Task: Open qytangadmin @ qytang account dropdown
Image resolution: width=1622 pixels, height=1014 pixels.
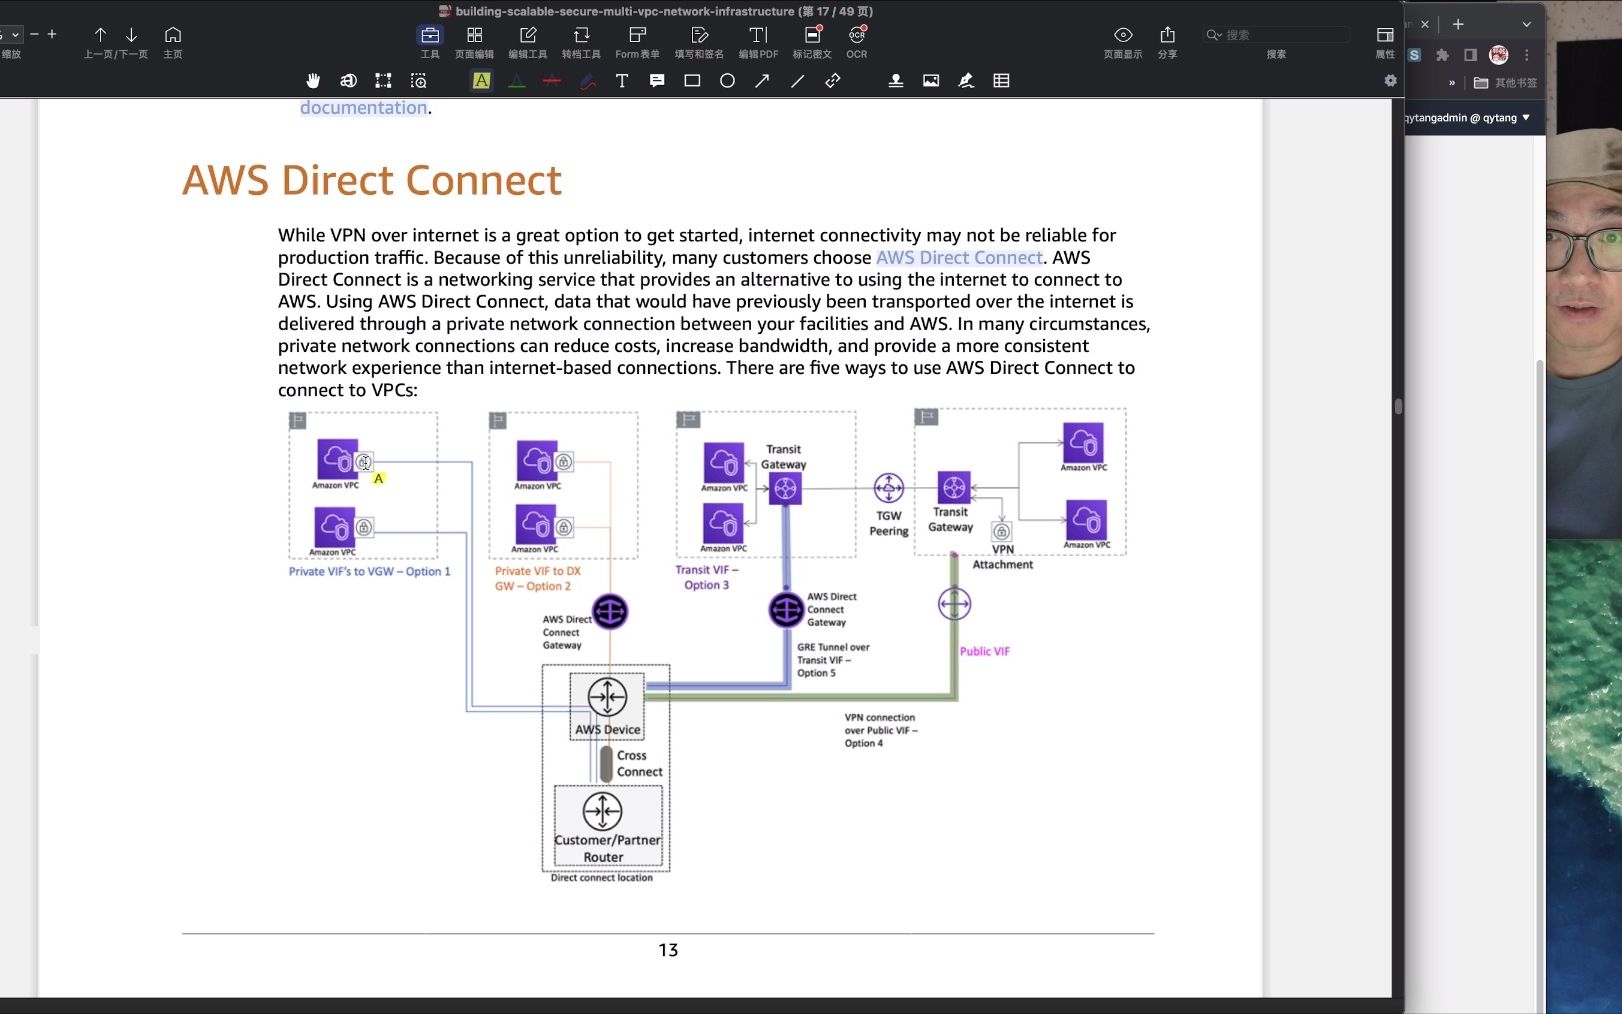Action: pyautogui.click(x=1467, y=118)
